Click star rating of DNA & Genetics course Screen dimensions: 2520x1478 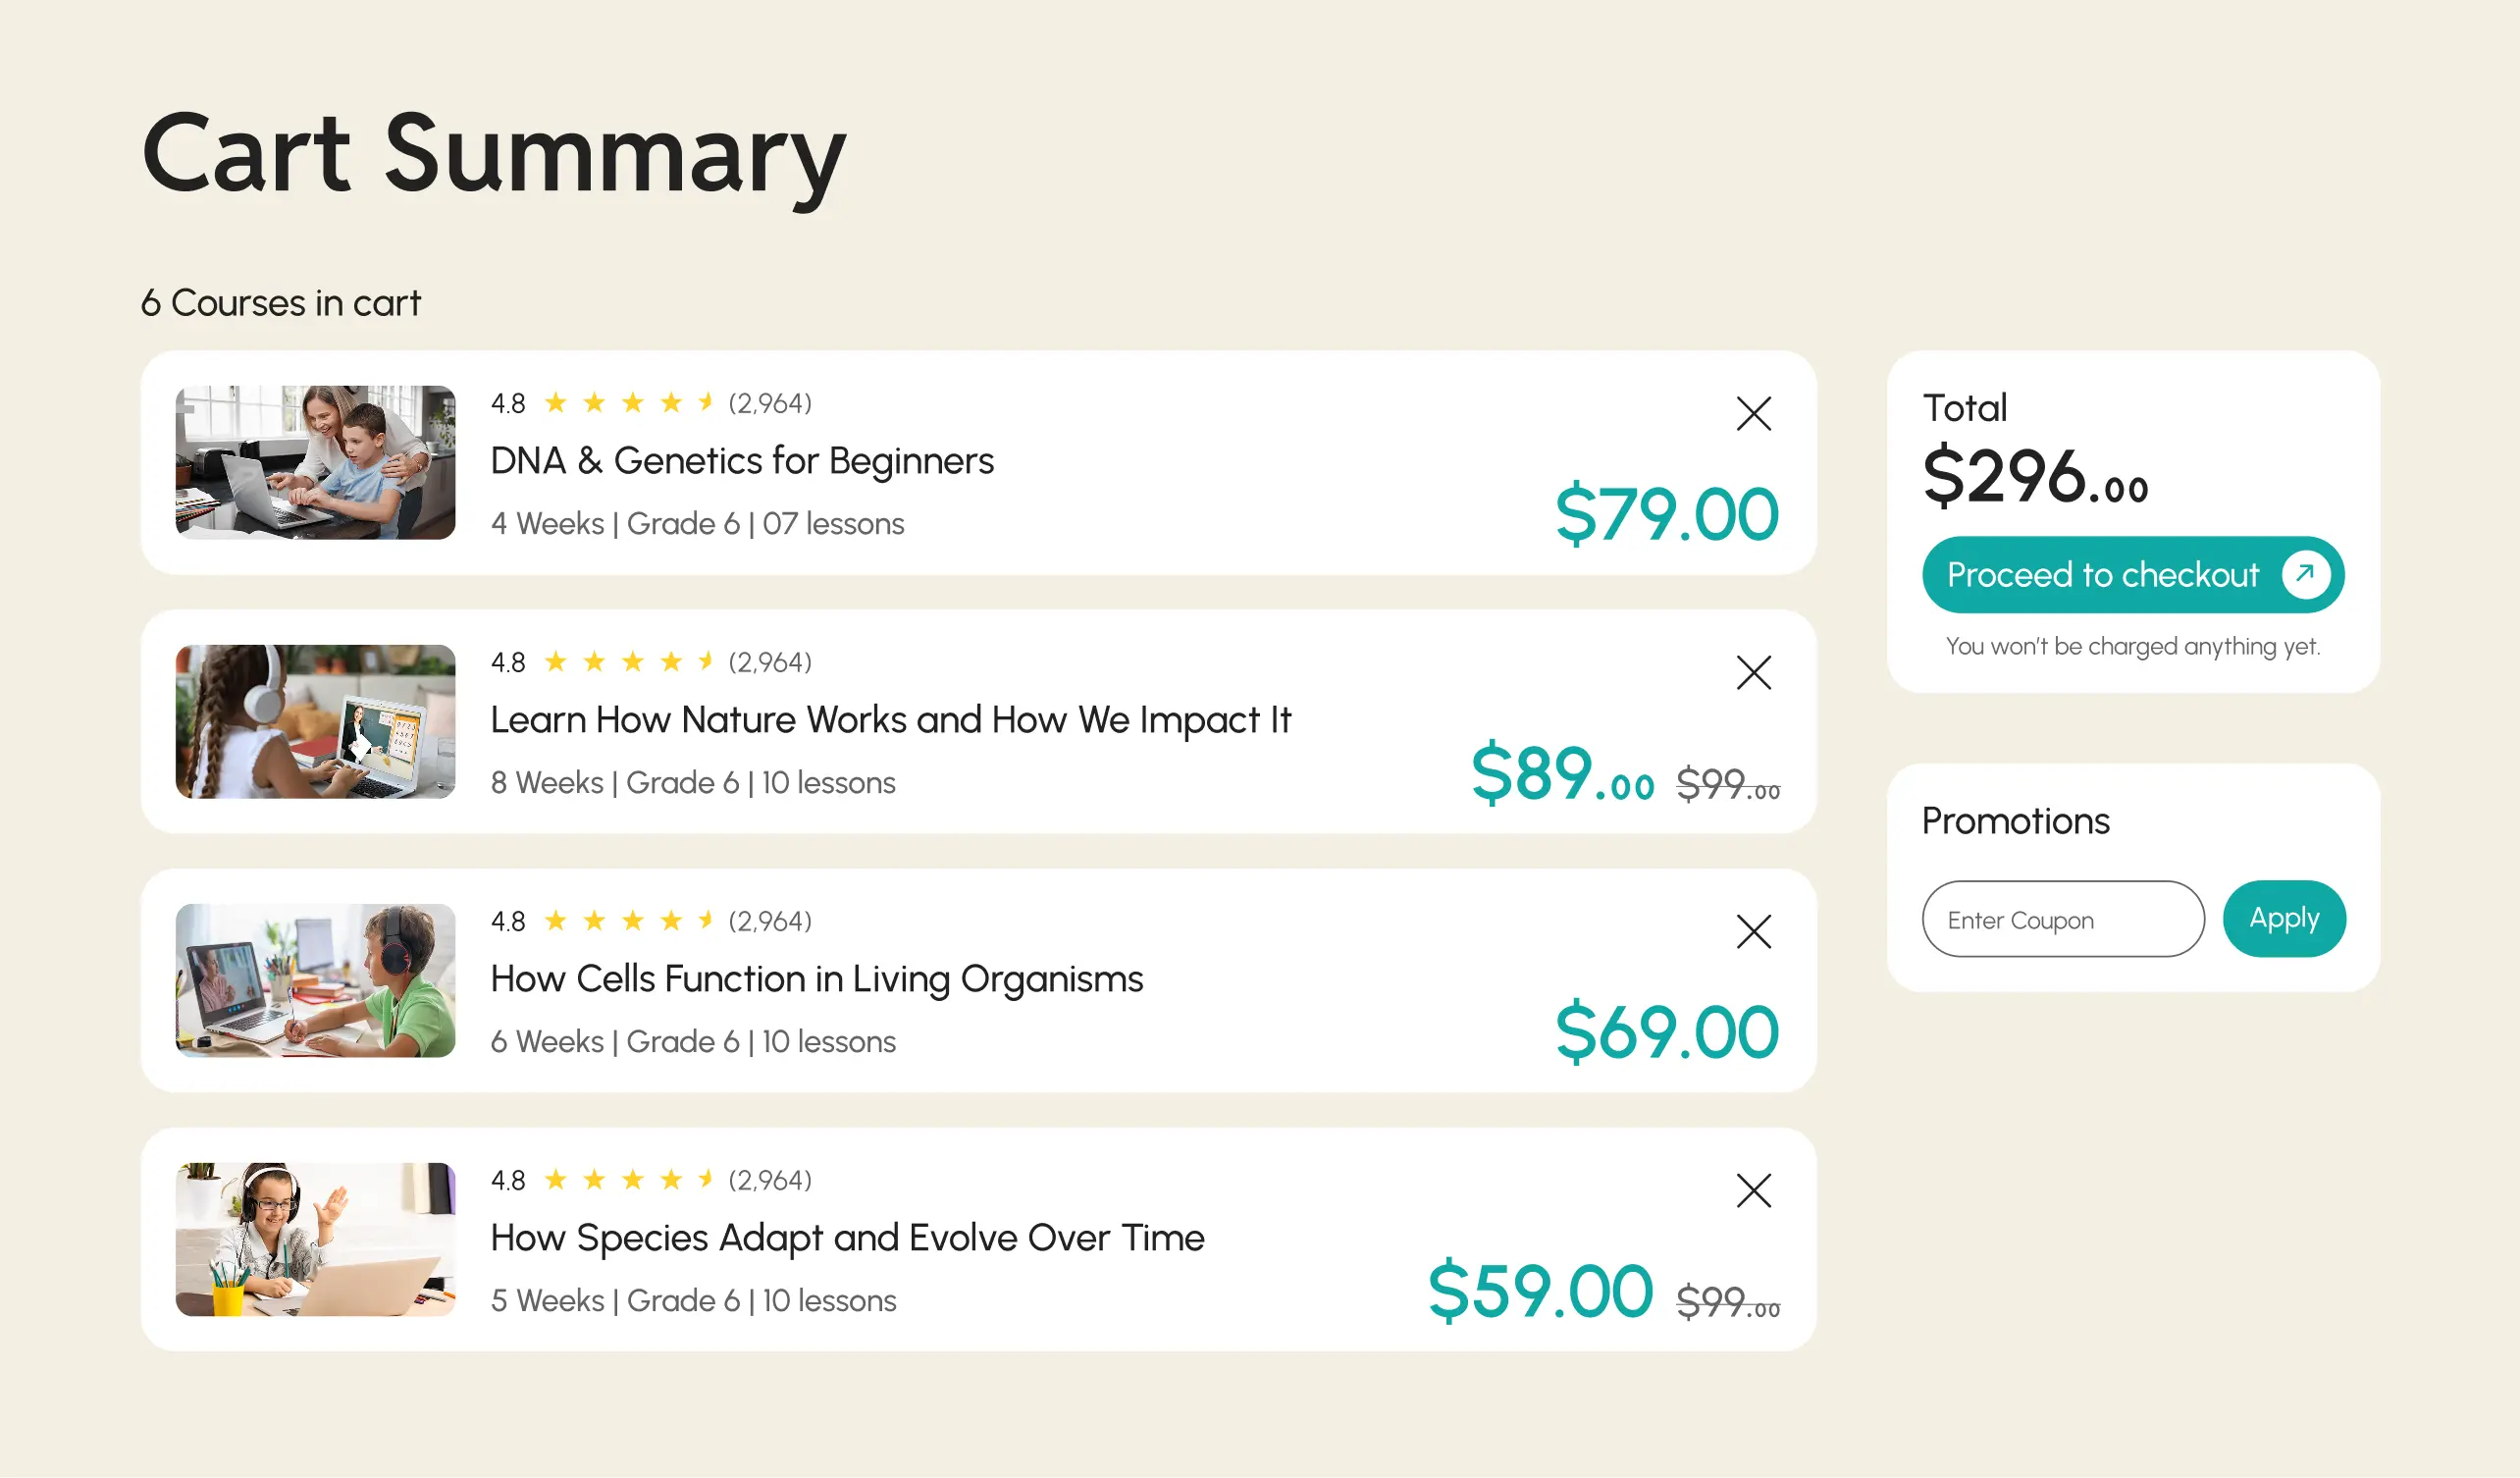point(628,403)
